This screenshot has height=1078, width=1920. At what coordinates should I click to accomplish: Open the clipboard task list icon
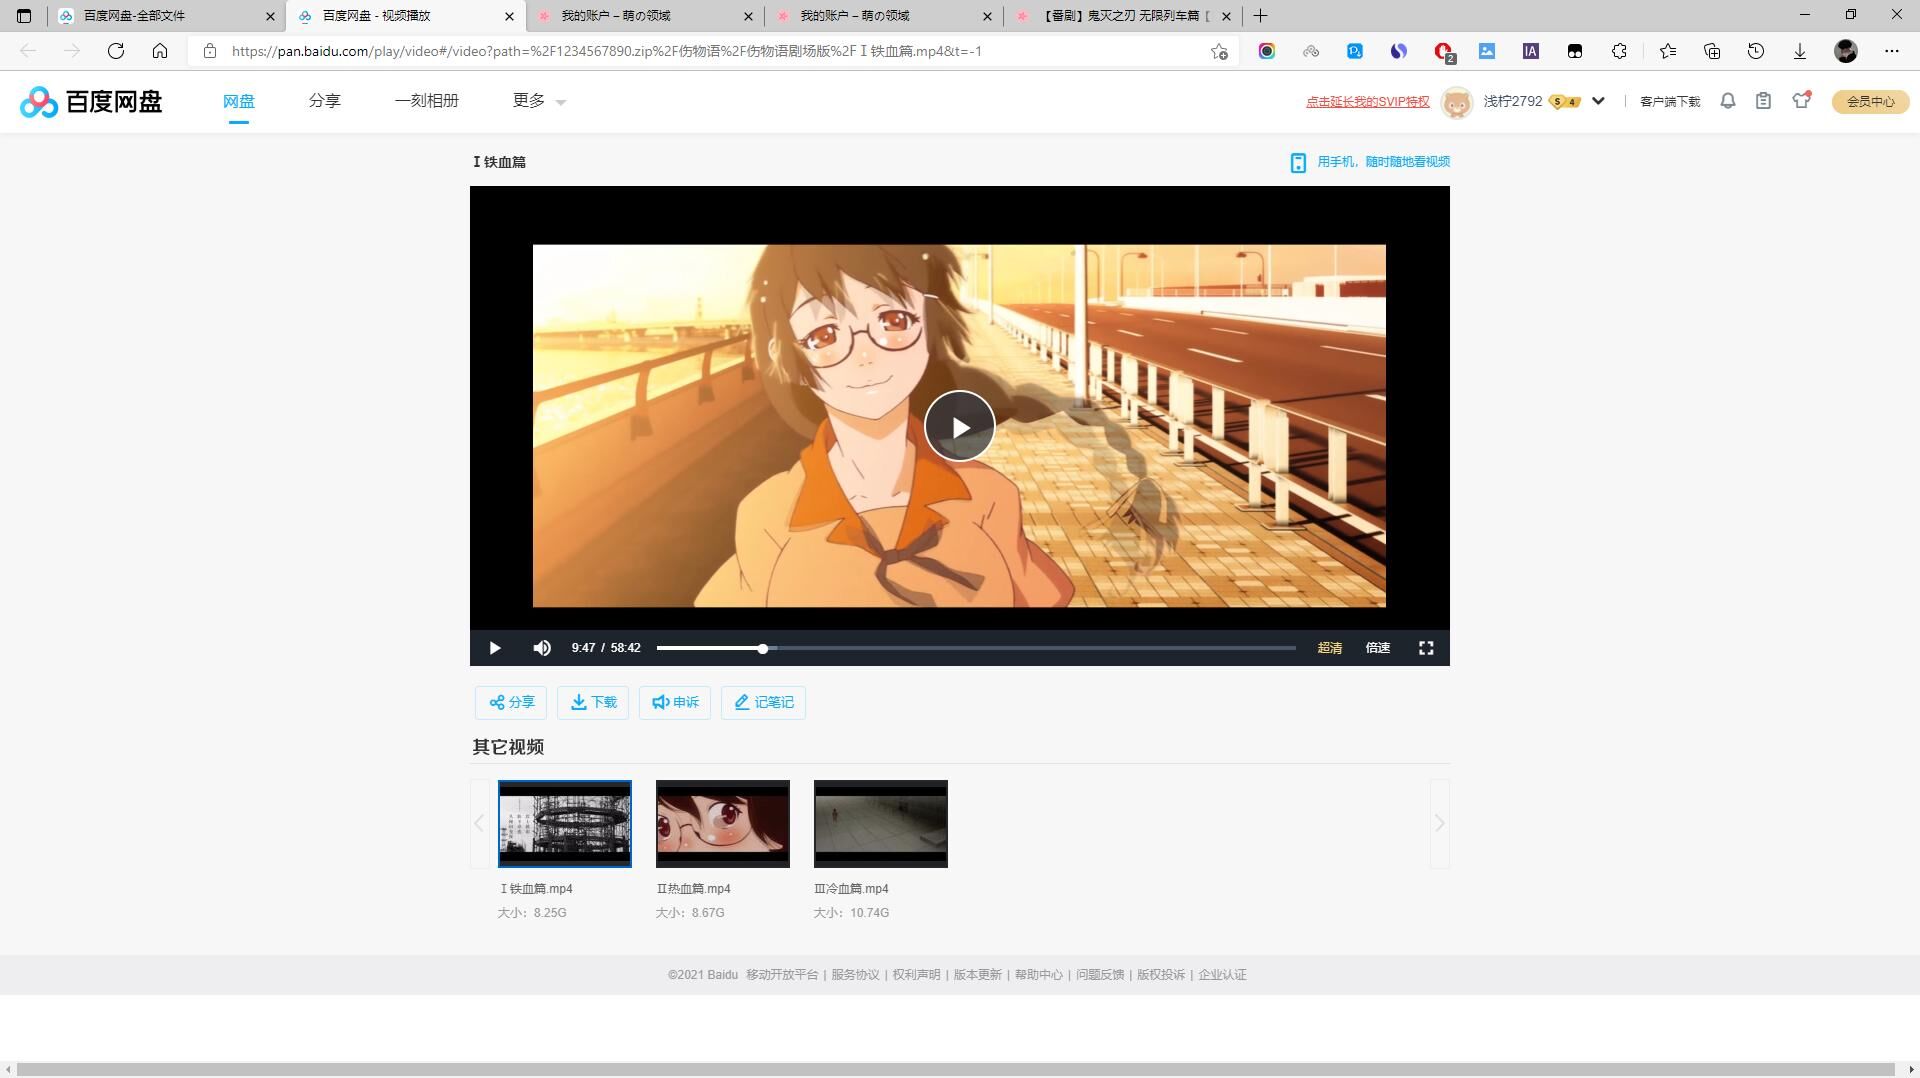click(x=1763, y=101)
